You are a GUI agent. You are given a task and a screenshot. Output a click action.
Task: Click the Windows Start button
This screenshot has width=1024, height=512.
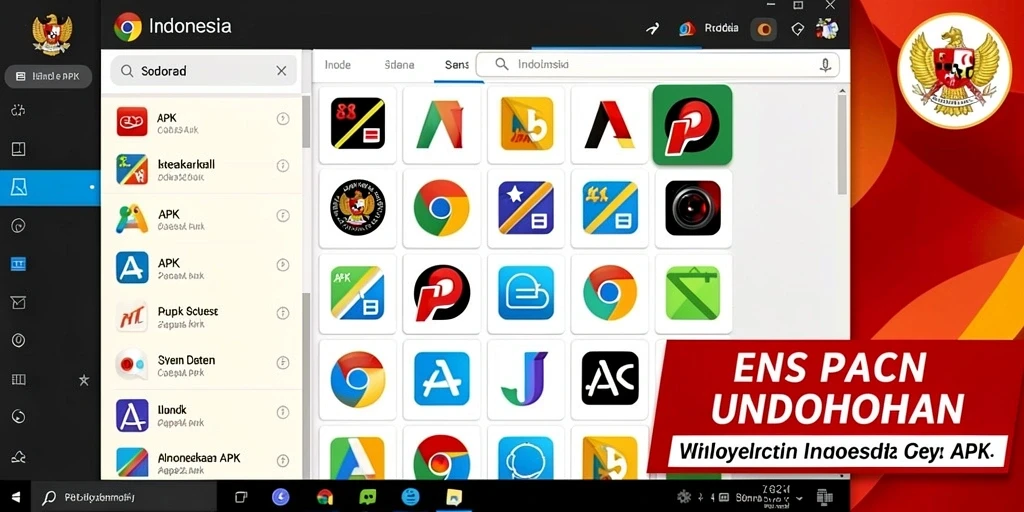pos(15,498)
